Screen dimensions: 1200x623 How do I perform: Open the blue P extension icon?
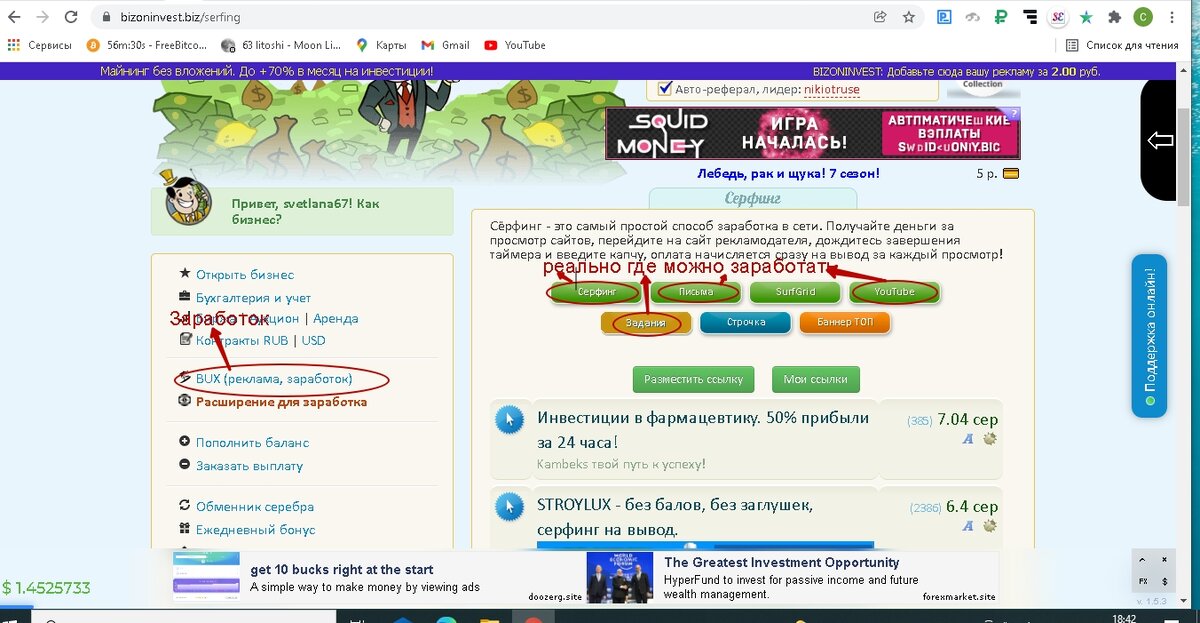click(x=944, y=17)
